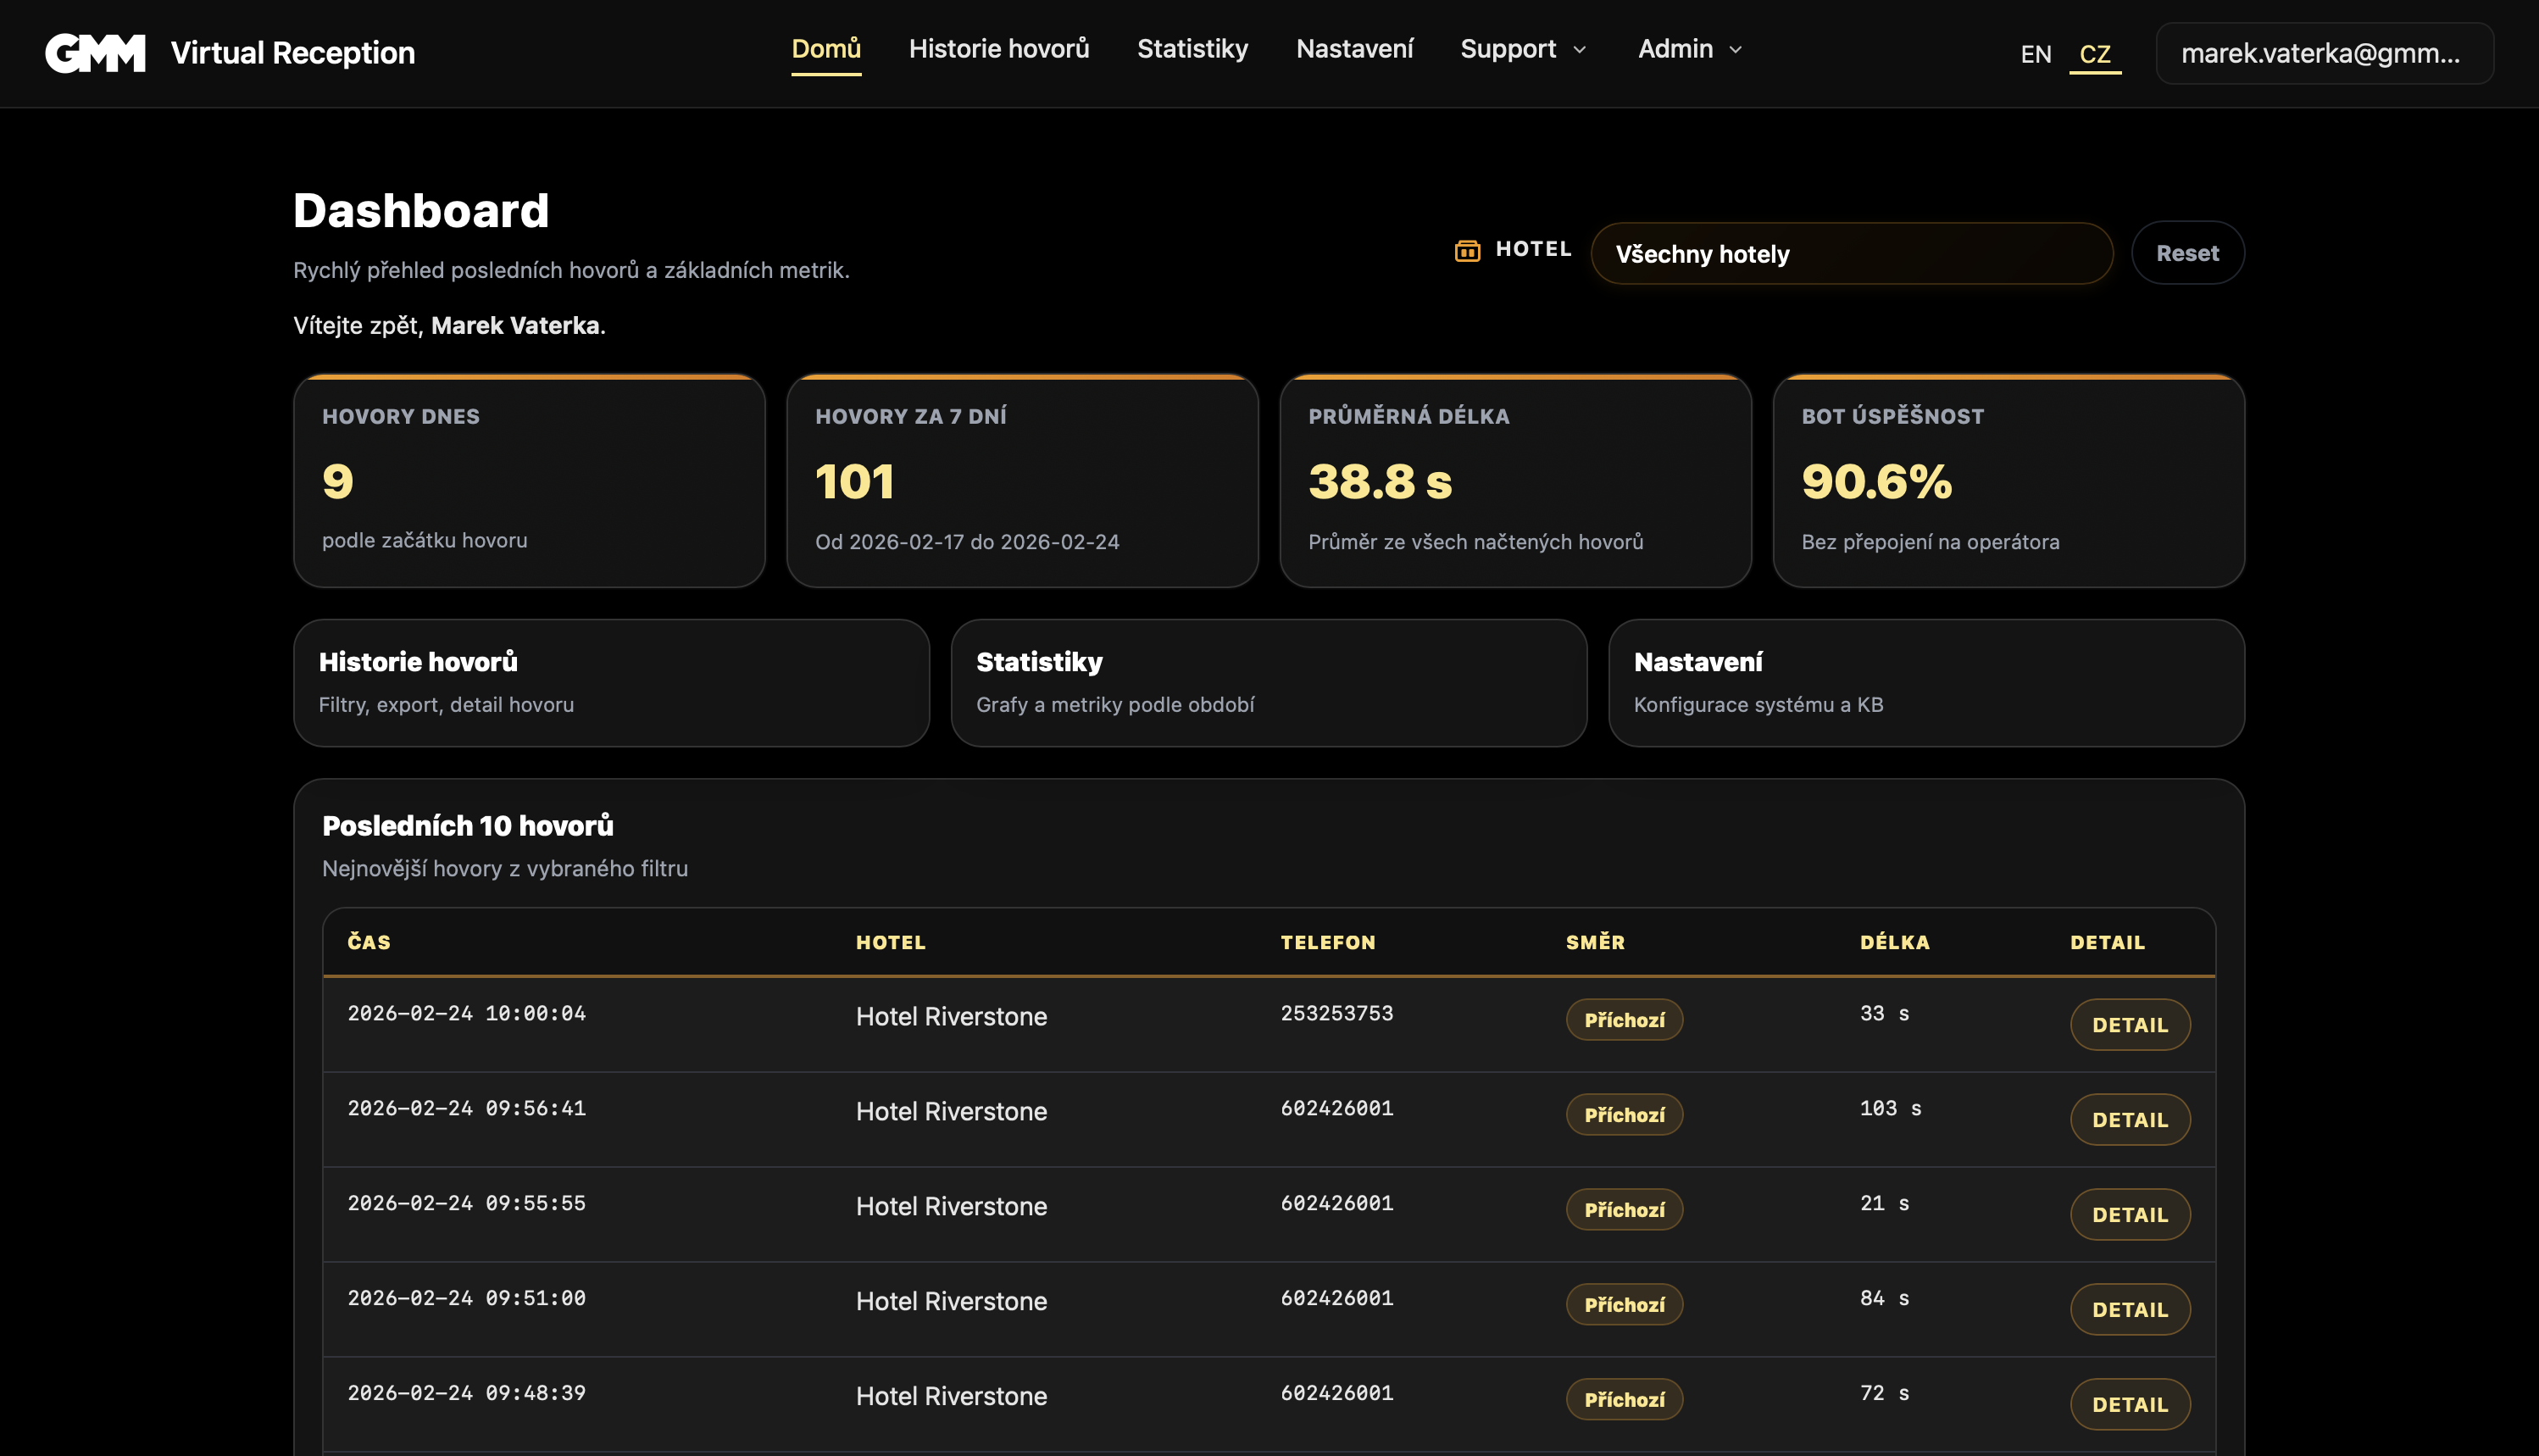
Task: Open Nastavení in top navigation
Action: (1354, 49)
